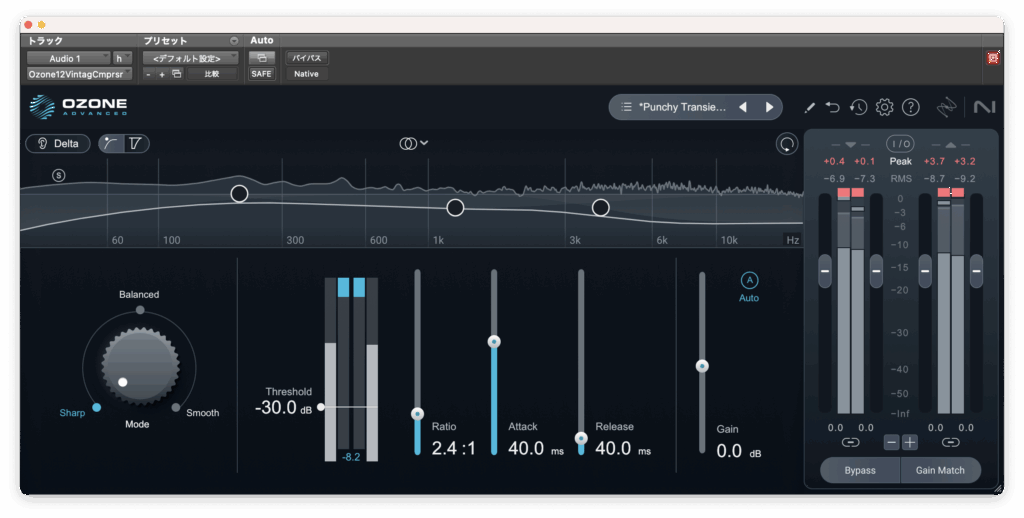Open the help question mark icon
Image resolution: width=1024 pixels, height=518 pixels.
[910, 107]
